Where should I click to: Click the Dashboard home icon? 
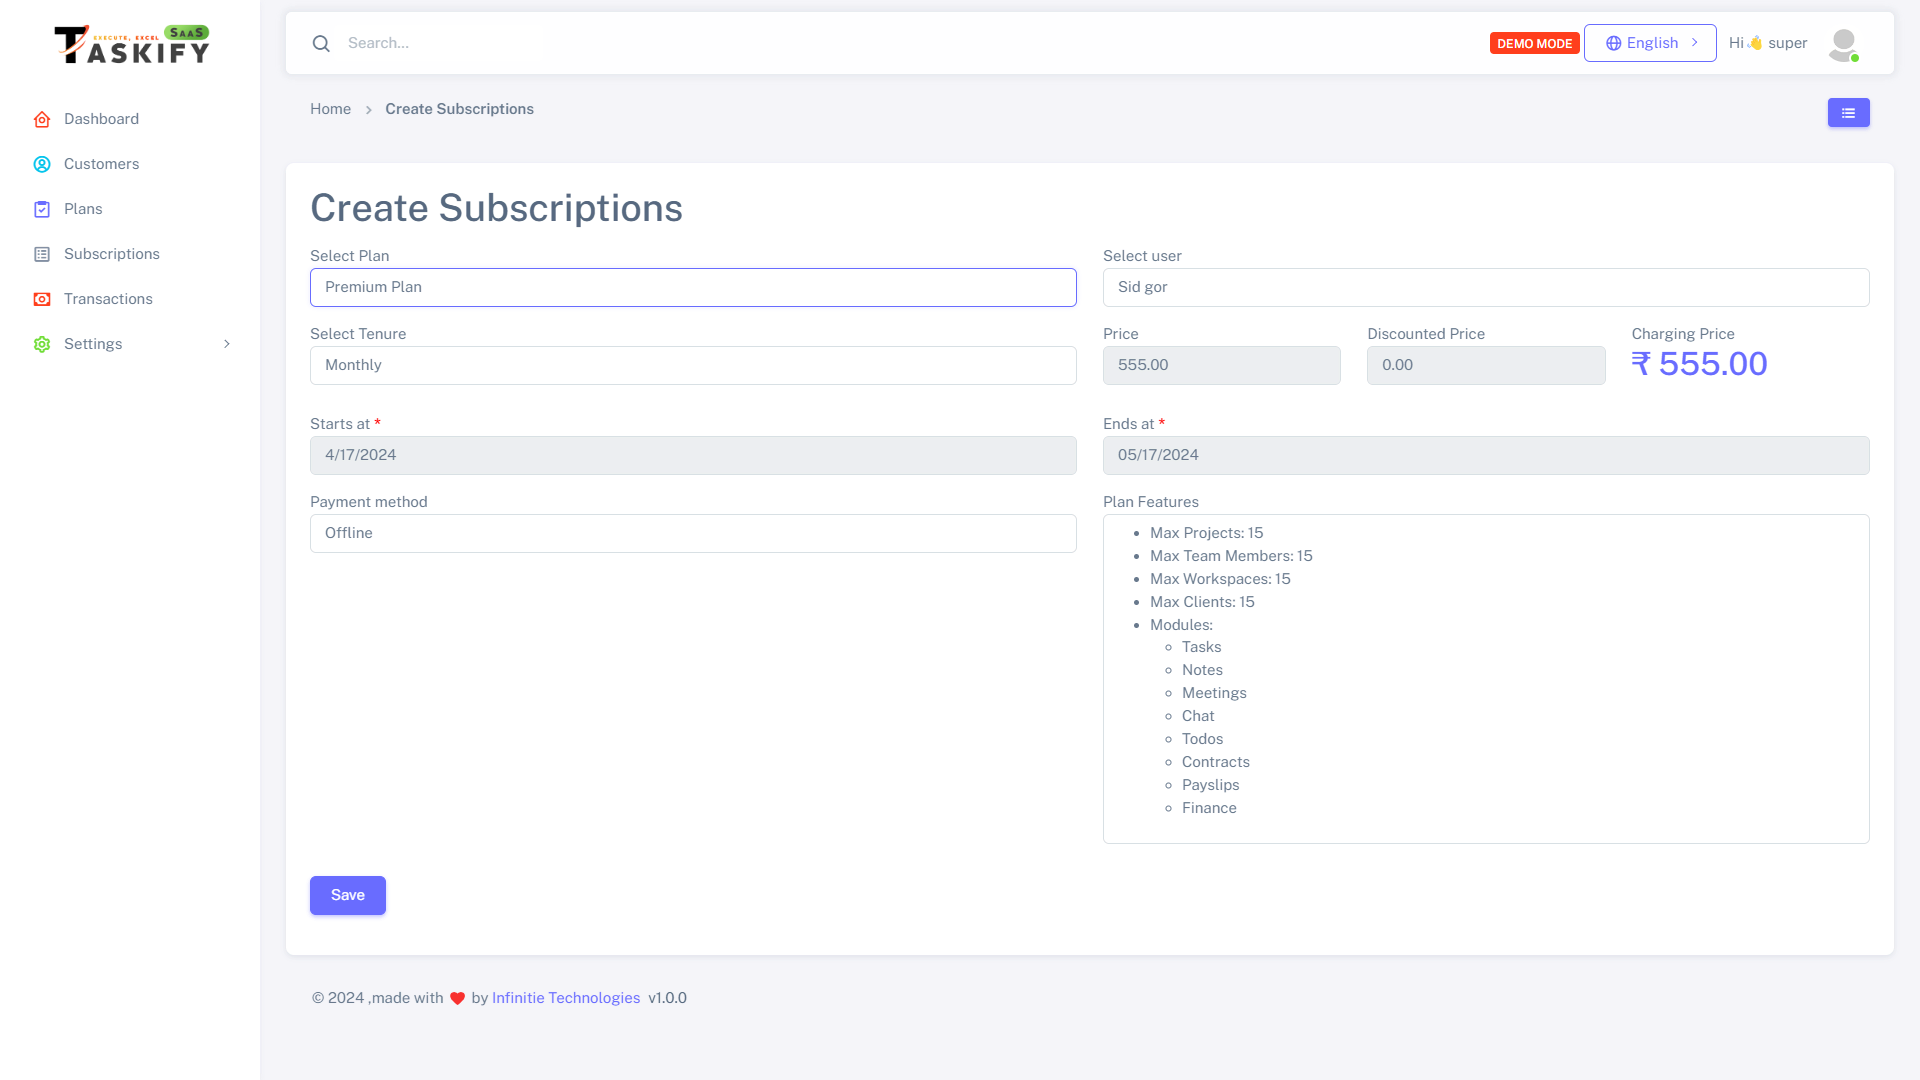[42, 120]
